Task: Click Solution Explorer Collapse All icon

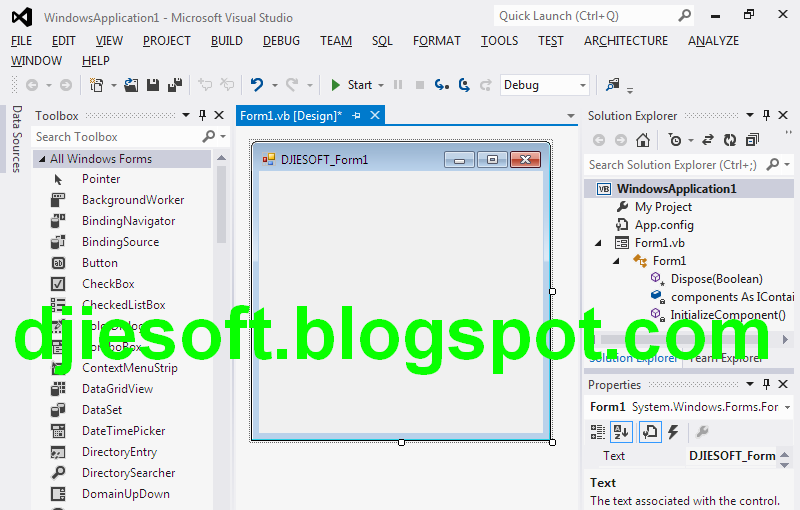Action: [753, 140]
